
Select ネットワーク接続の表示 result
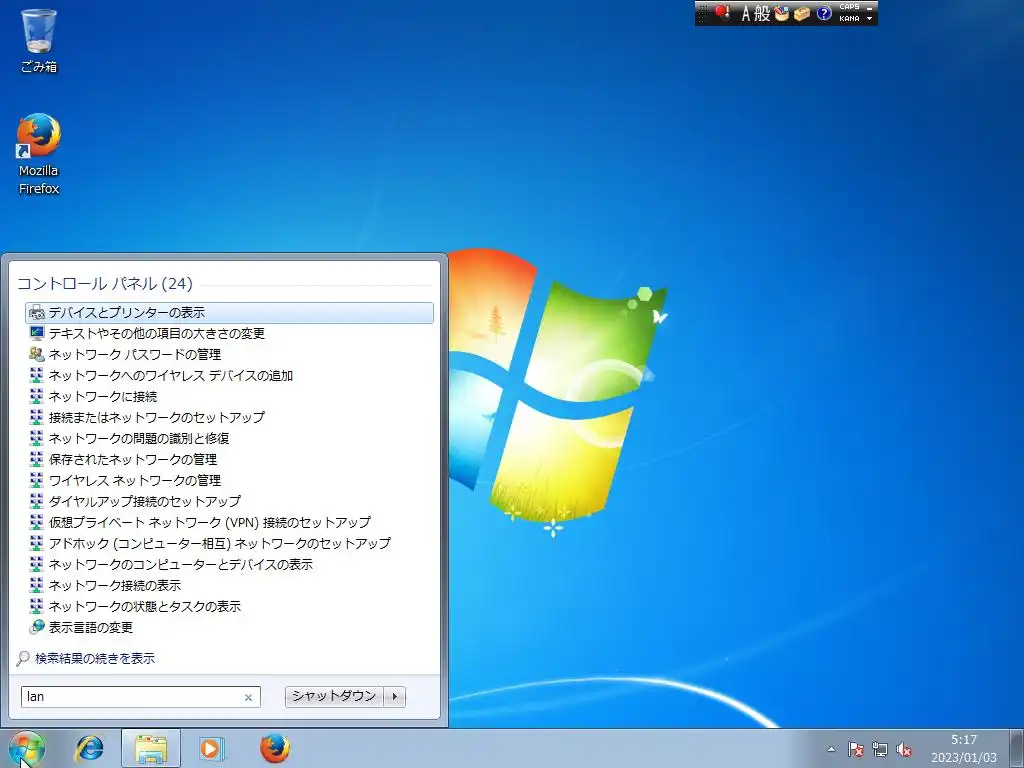pos(229,585)
